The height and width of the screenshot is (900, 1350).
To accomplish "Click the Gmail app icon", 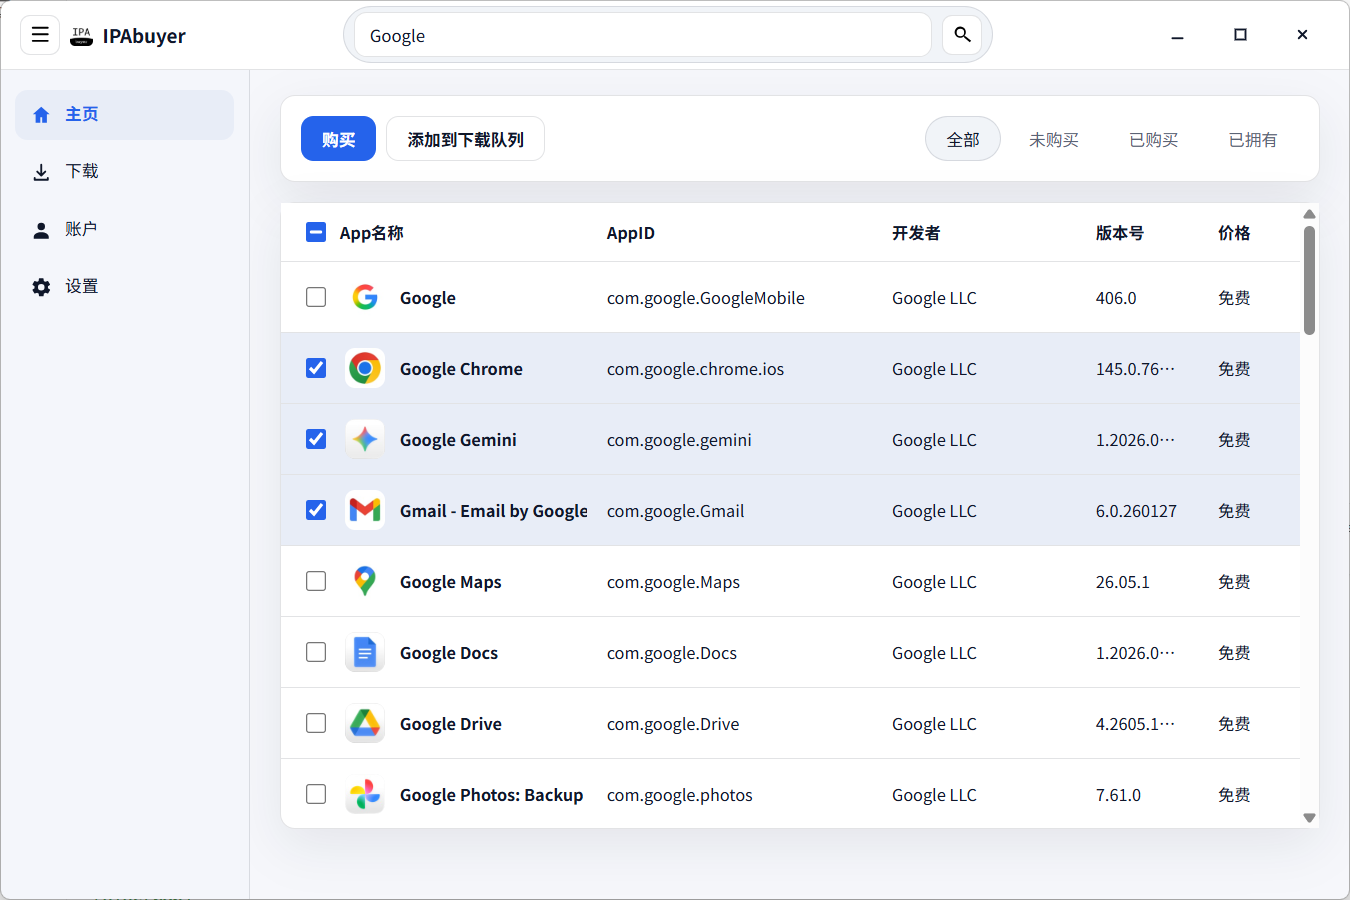I will (365, 511).
